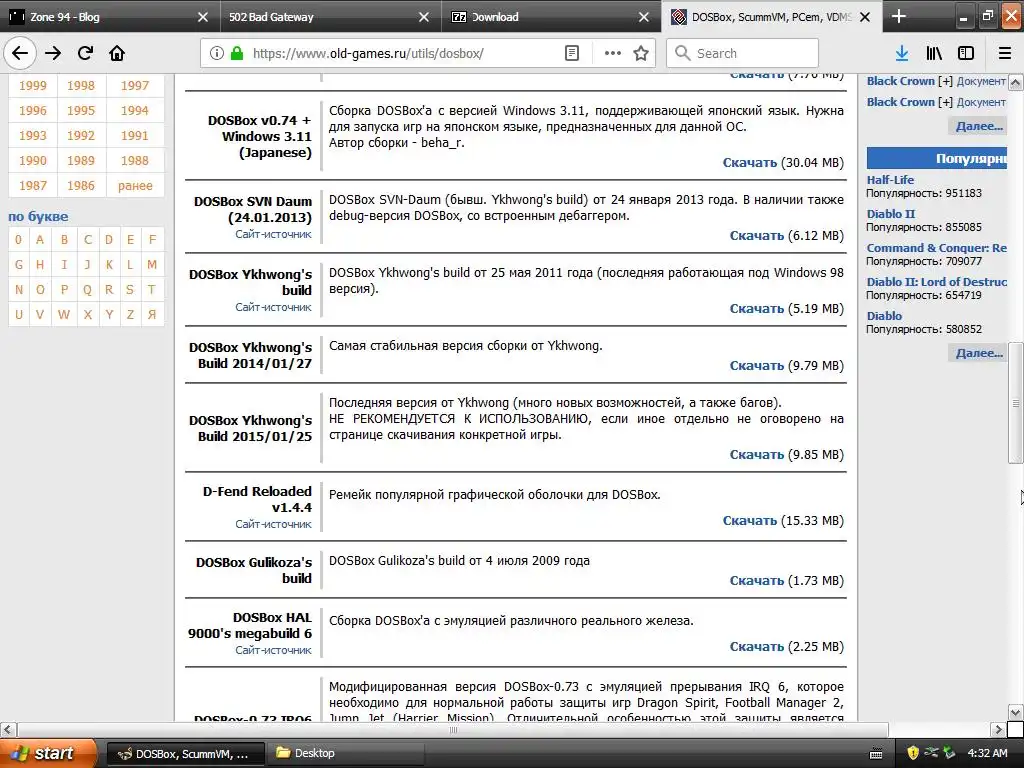Toggle the sidebar view icon
1024x768 pixels.
[x=966, y=53]
